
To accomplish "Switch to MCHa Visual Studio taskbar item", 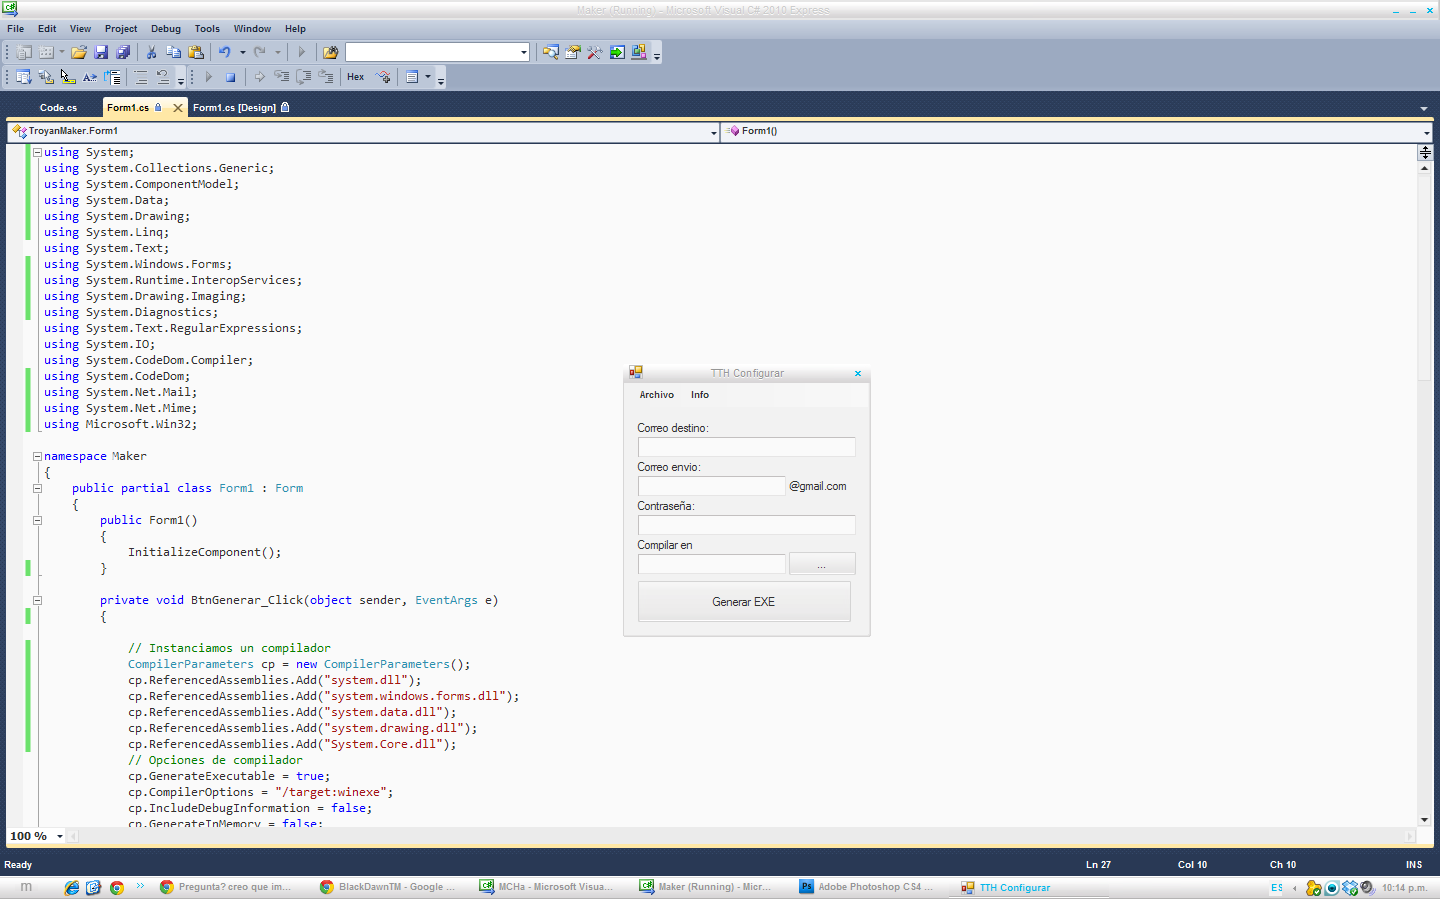I will tap(546, 887).
